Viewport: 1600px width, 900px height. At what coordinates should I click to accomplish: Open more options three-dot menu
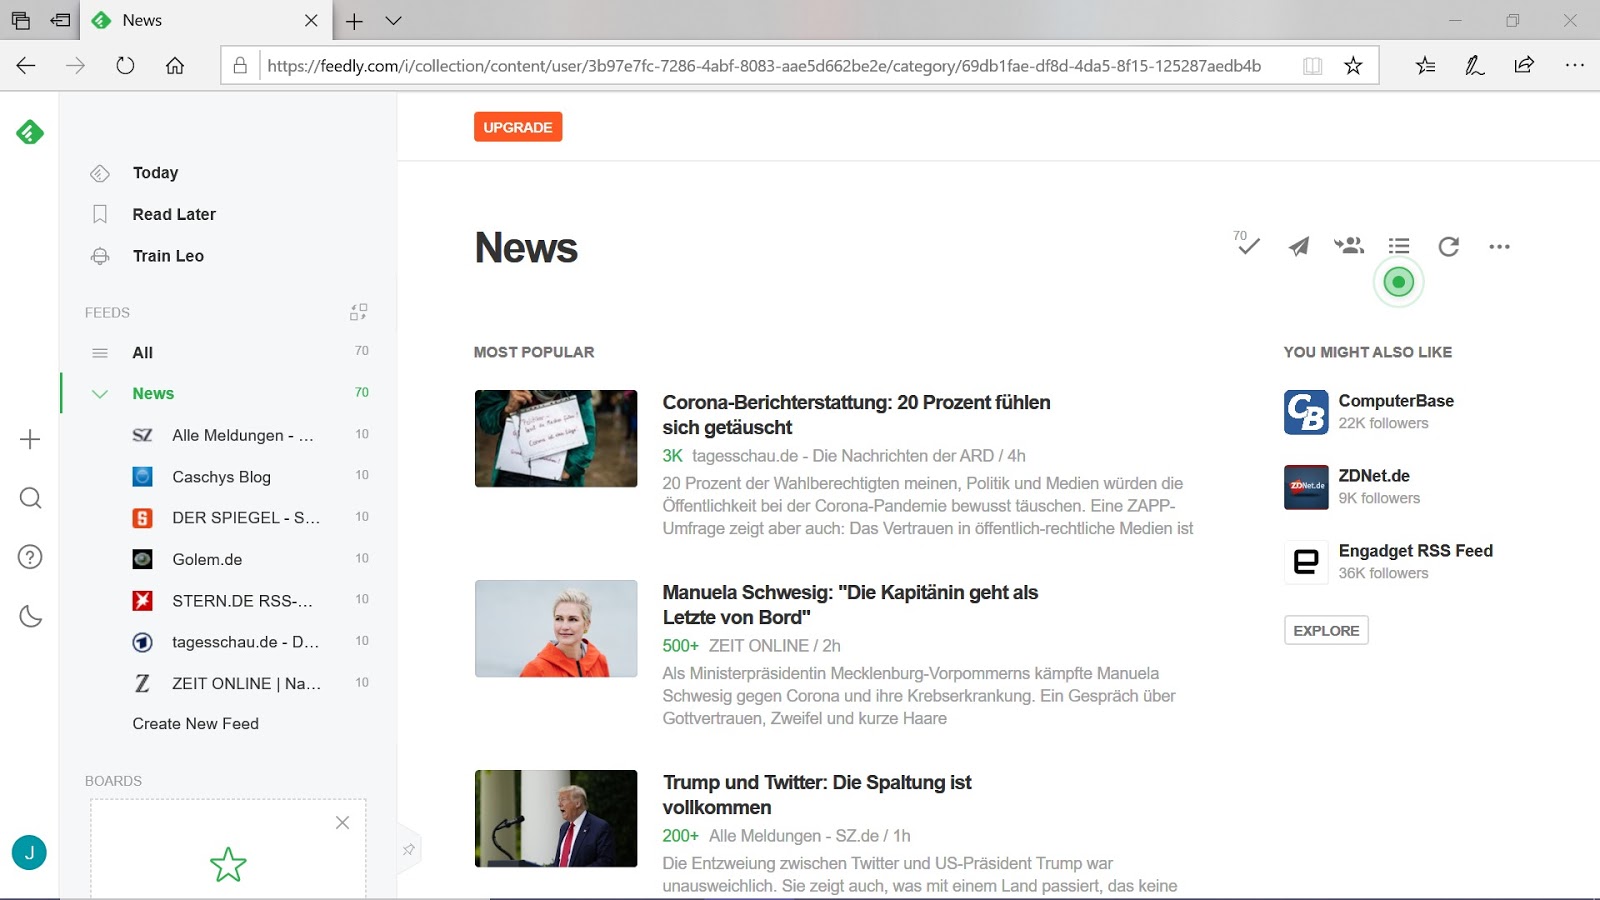(1499, 246)
